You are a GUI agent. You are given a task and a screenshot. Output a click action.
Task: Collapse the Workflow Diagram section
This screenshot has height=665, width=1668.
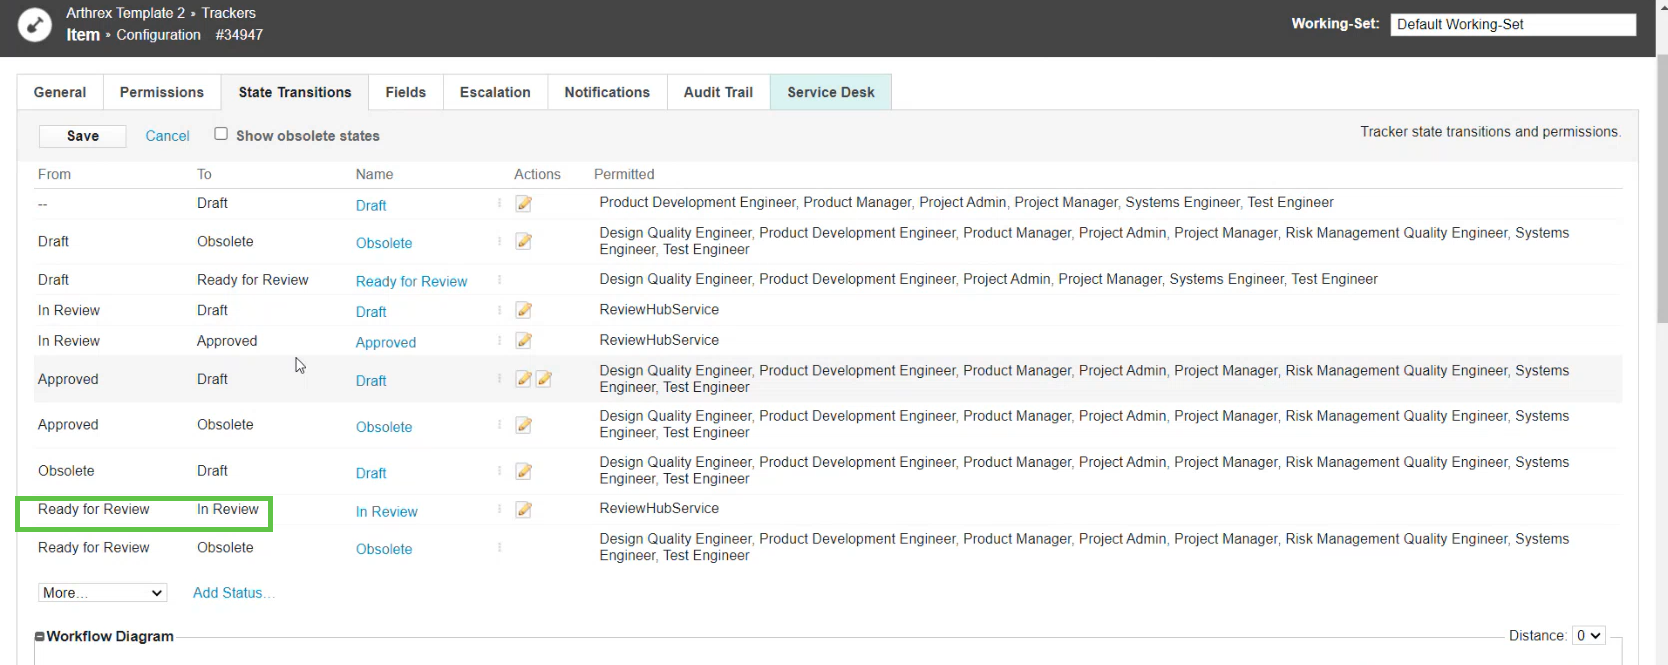(40, 636)
